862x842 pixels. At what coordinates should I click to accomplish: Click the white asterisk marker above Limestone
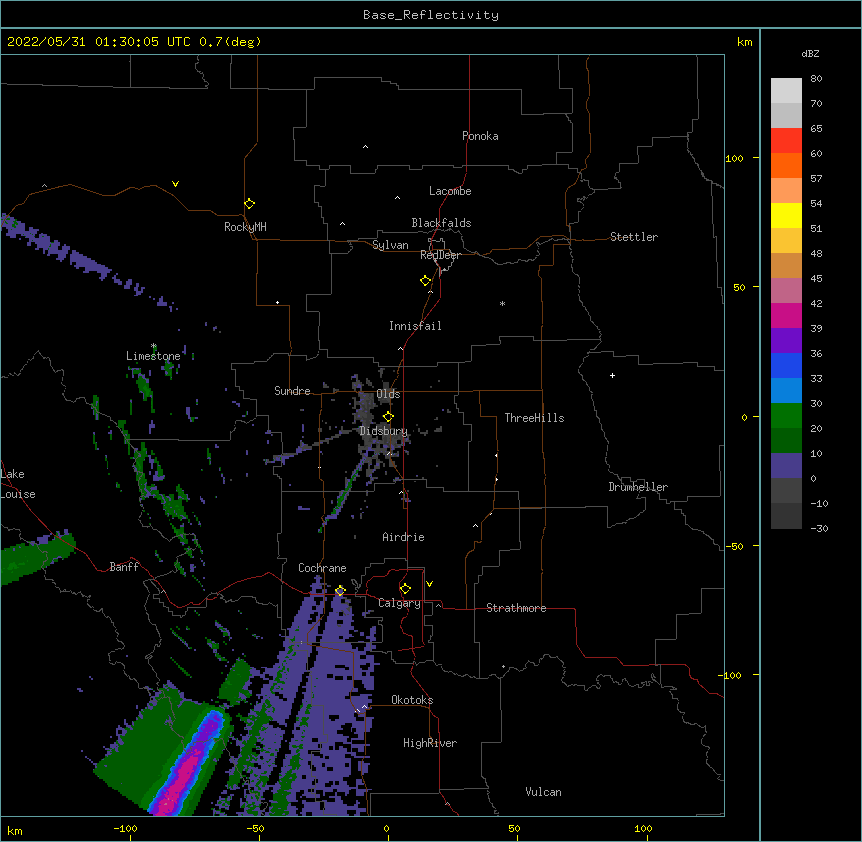154,346
